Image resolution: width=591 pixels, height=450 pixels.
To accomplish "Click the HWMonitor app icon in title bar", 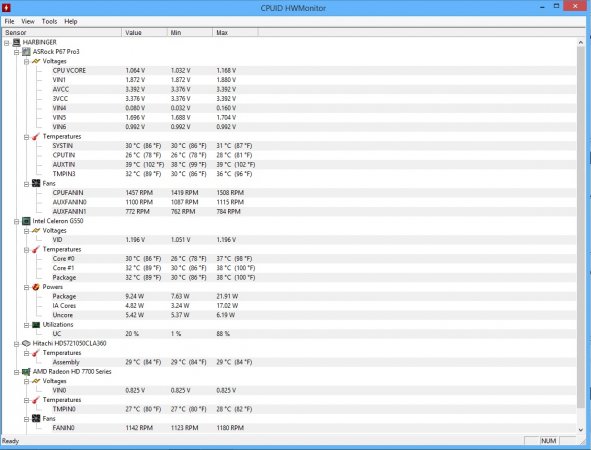I will (x=6, y=8).
